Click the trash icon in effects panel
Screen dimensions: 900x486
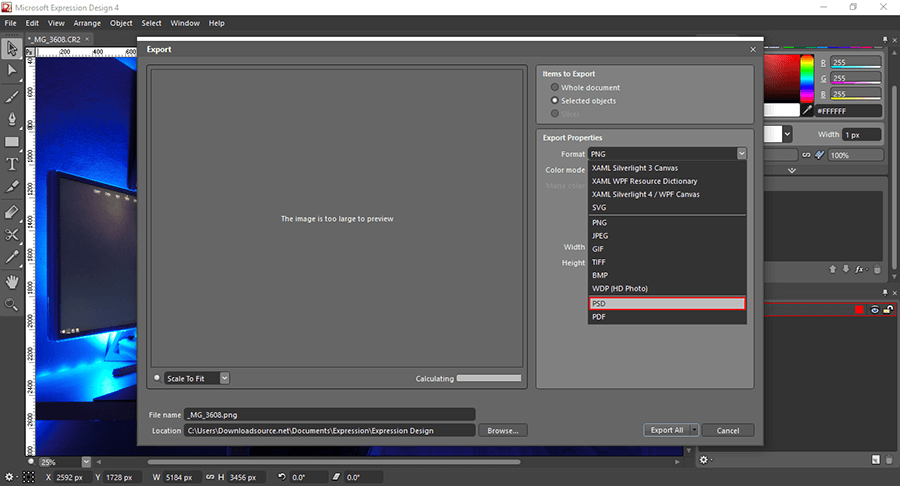click(x=877, y=269)
